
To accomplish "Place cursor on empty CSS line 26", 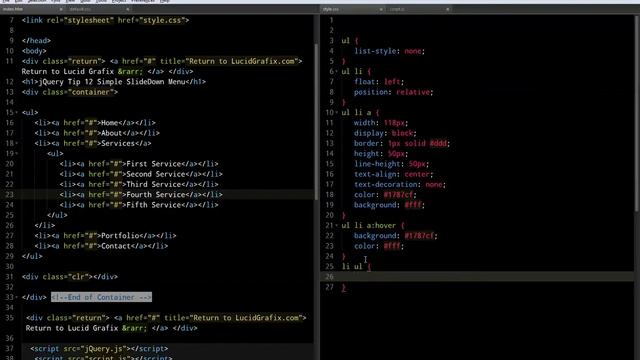I will click(x=478, y=277).
